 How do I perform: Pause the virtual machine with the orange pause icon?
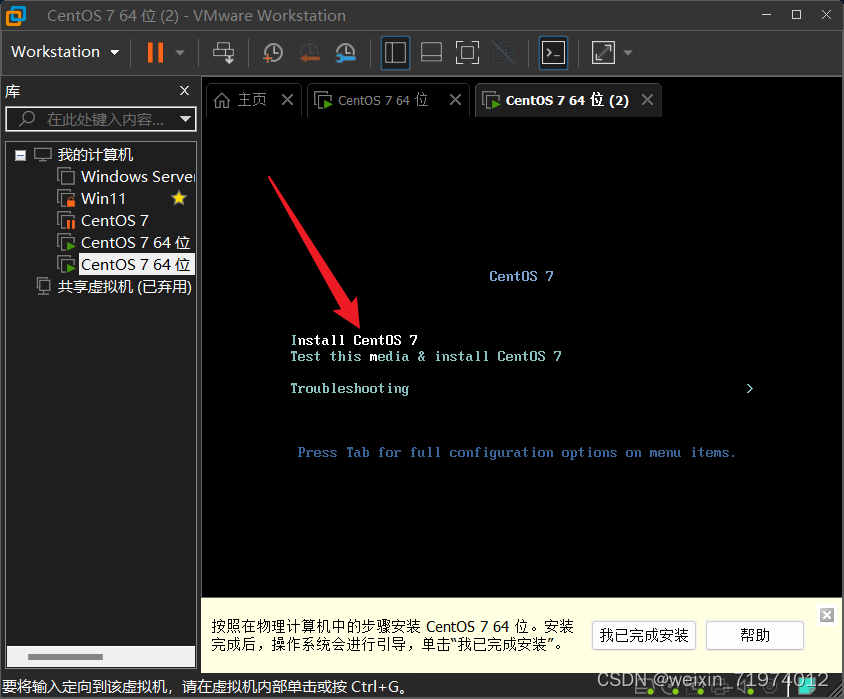(155, 52)
